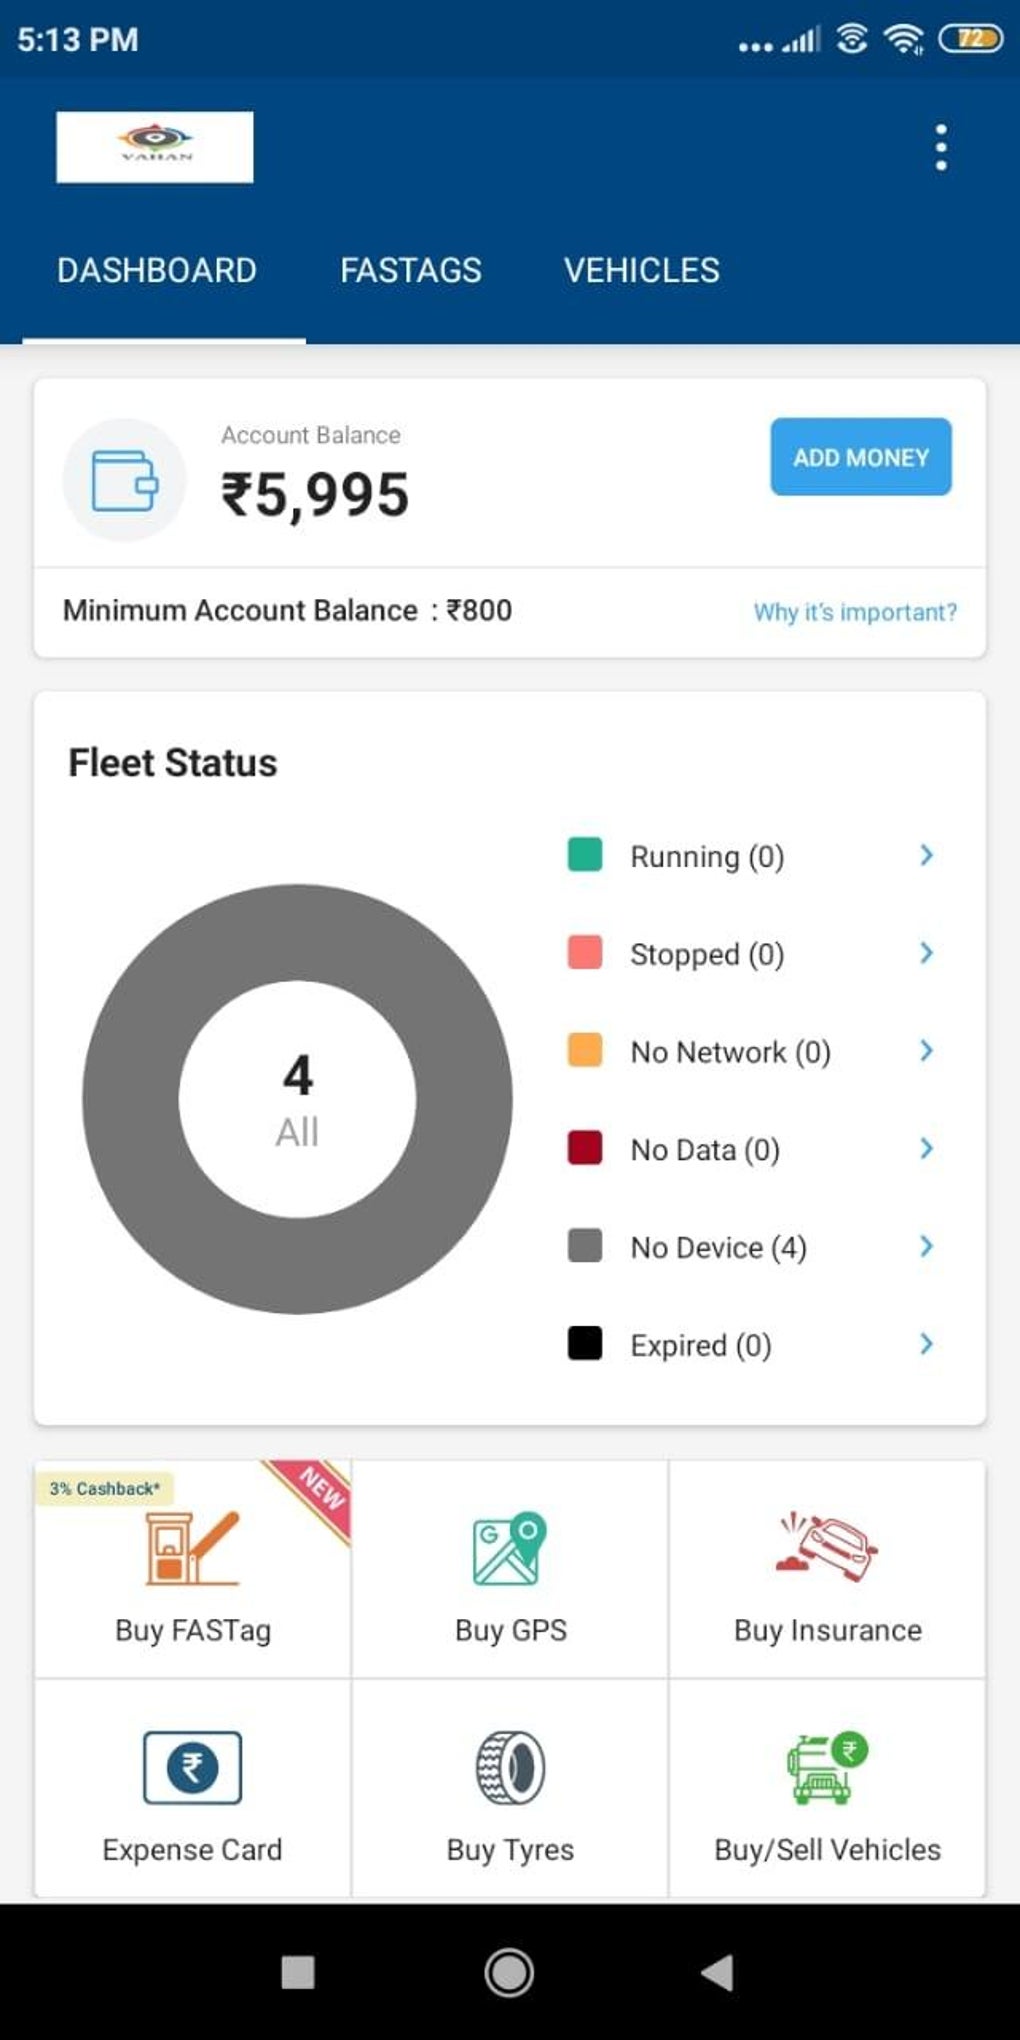The height and width of the screenshot is (2040, 1020).
Task: Tap the wallet icon beside Account Balance
Action: pos(124,480)
